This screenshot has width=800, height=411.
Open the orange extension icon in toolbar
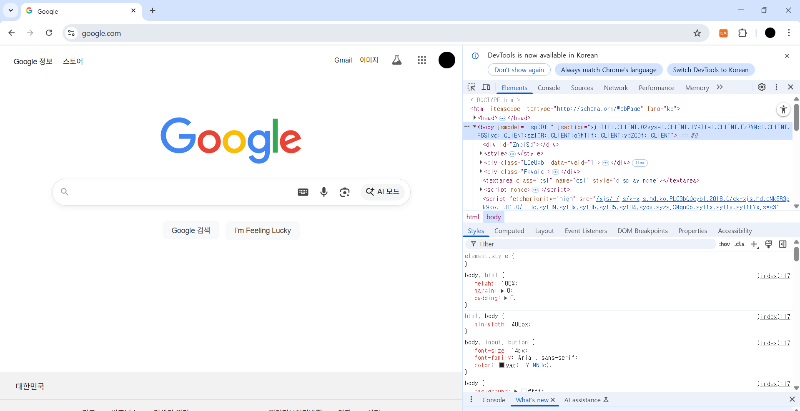pos(723,33)
